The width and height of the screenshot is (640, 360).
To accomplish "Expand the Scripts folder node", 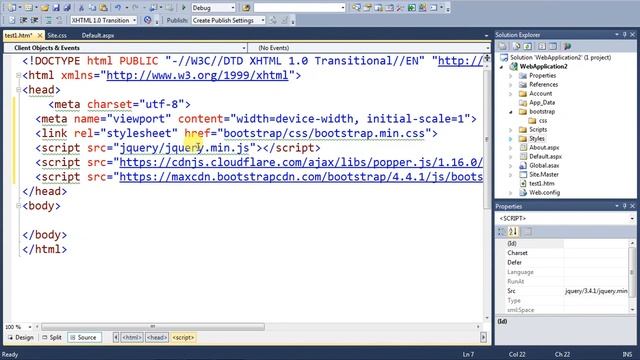I will click(x=511, y=129).
